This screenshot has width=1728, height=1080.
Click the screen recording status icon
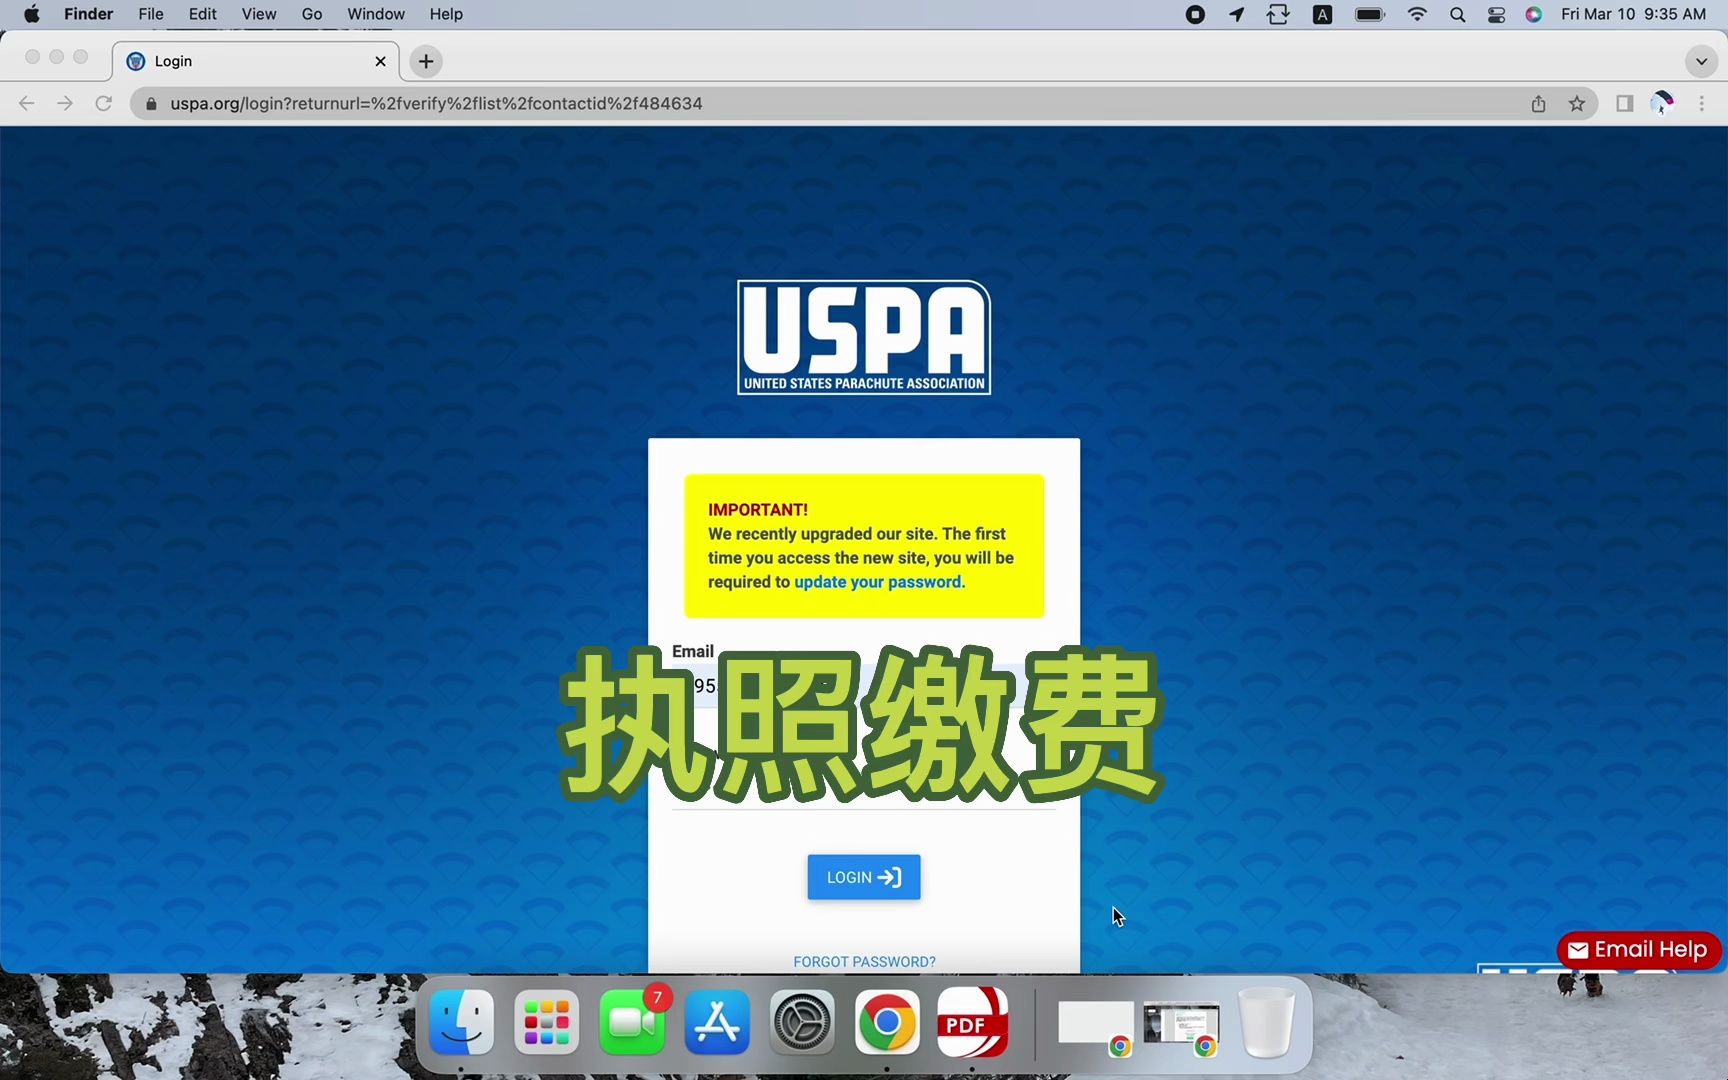click(x=1195, y=14)
